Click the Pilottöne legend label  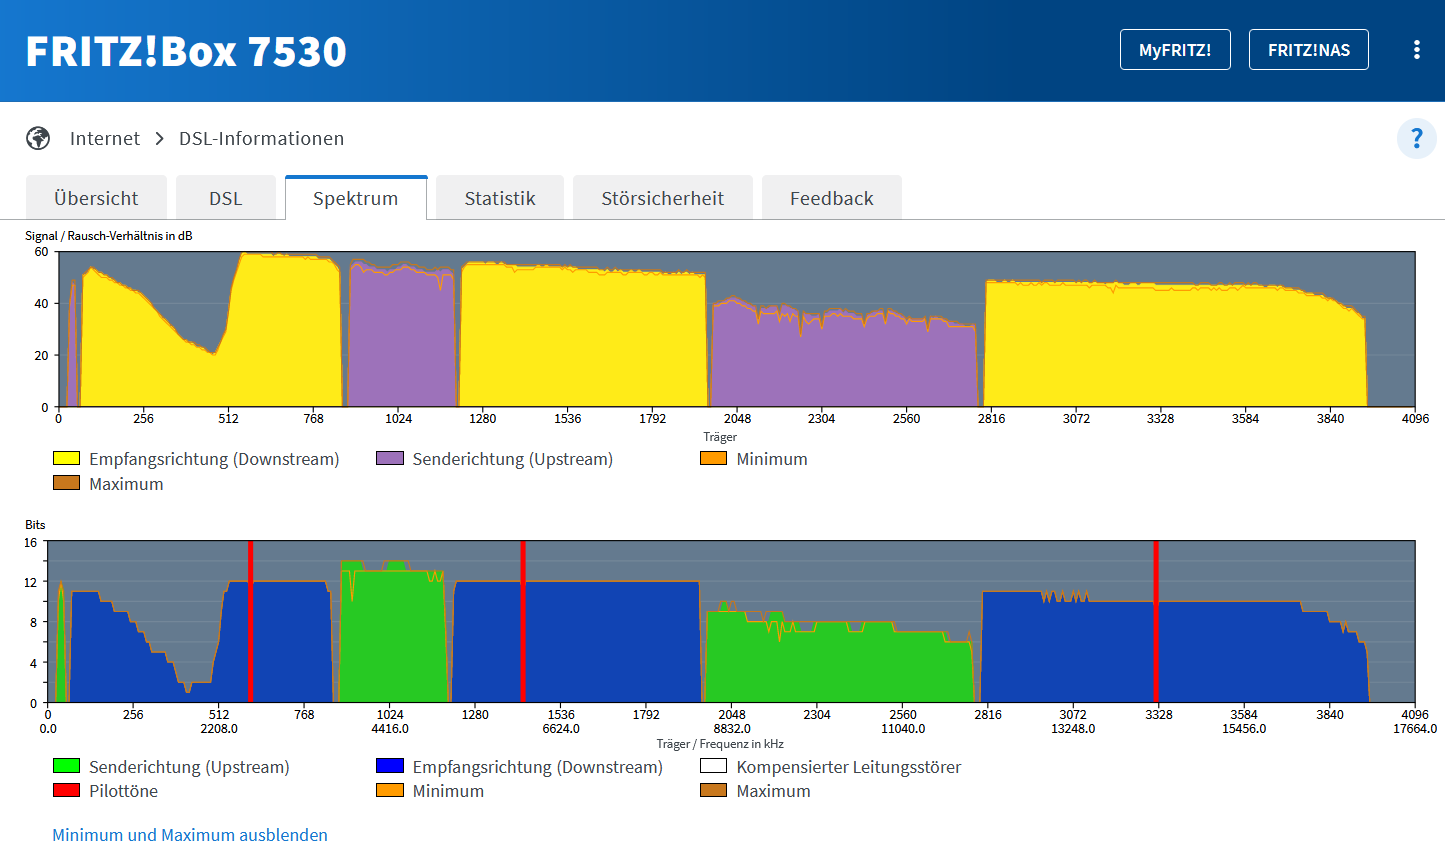[123, 791]
